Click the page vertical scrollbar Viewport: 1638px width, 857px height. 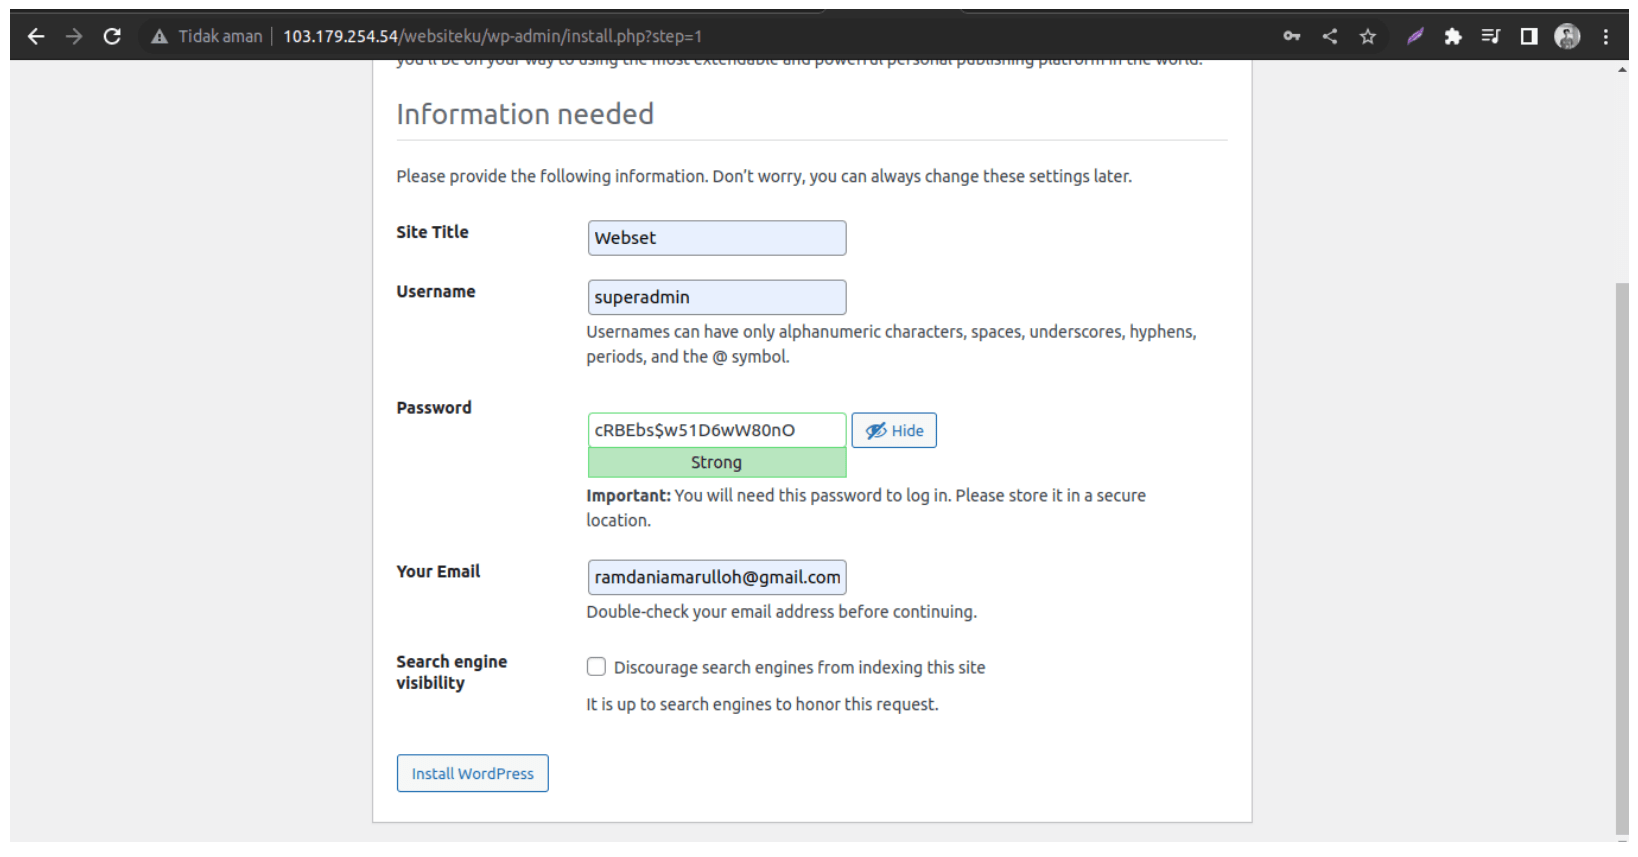tap(1622, 558)
